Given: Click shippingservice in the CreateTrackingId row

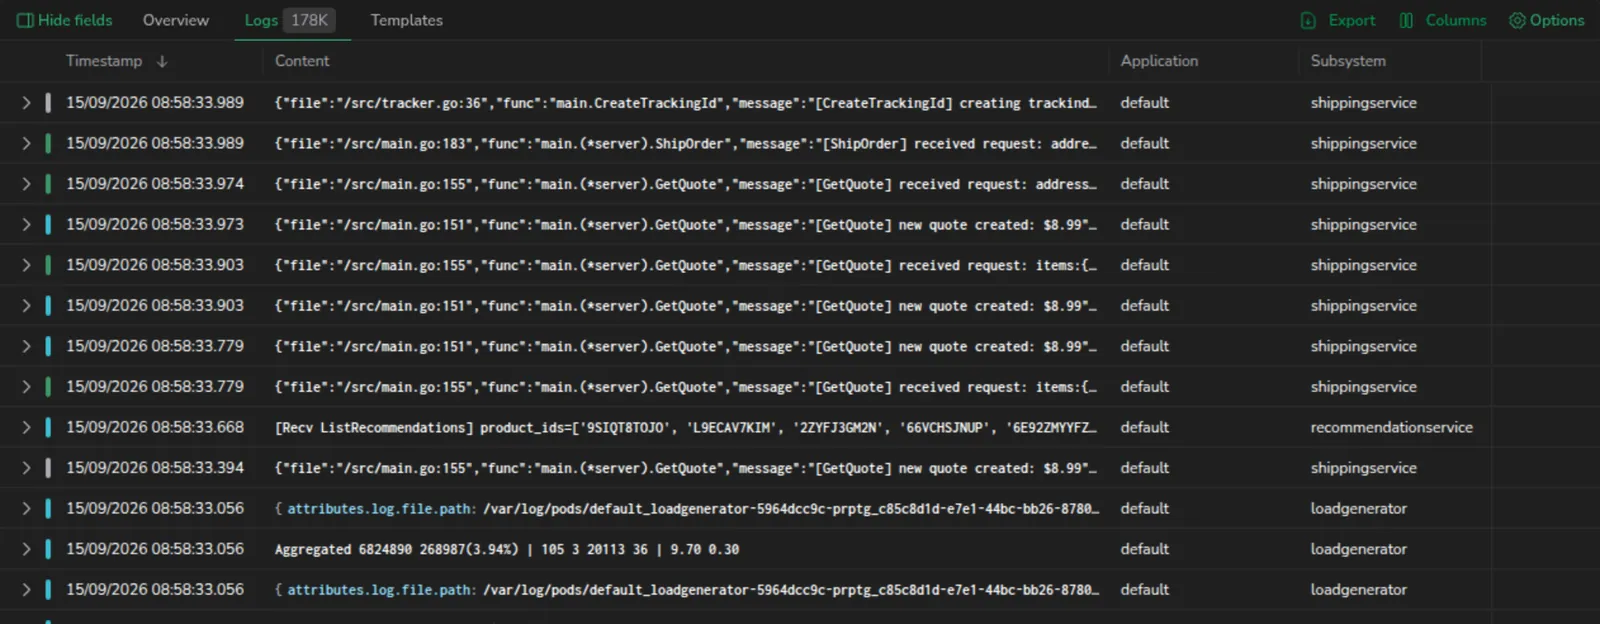Looking at the screenshot, I should point(1363,103).
